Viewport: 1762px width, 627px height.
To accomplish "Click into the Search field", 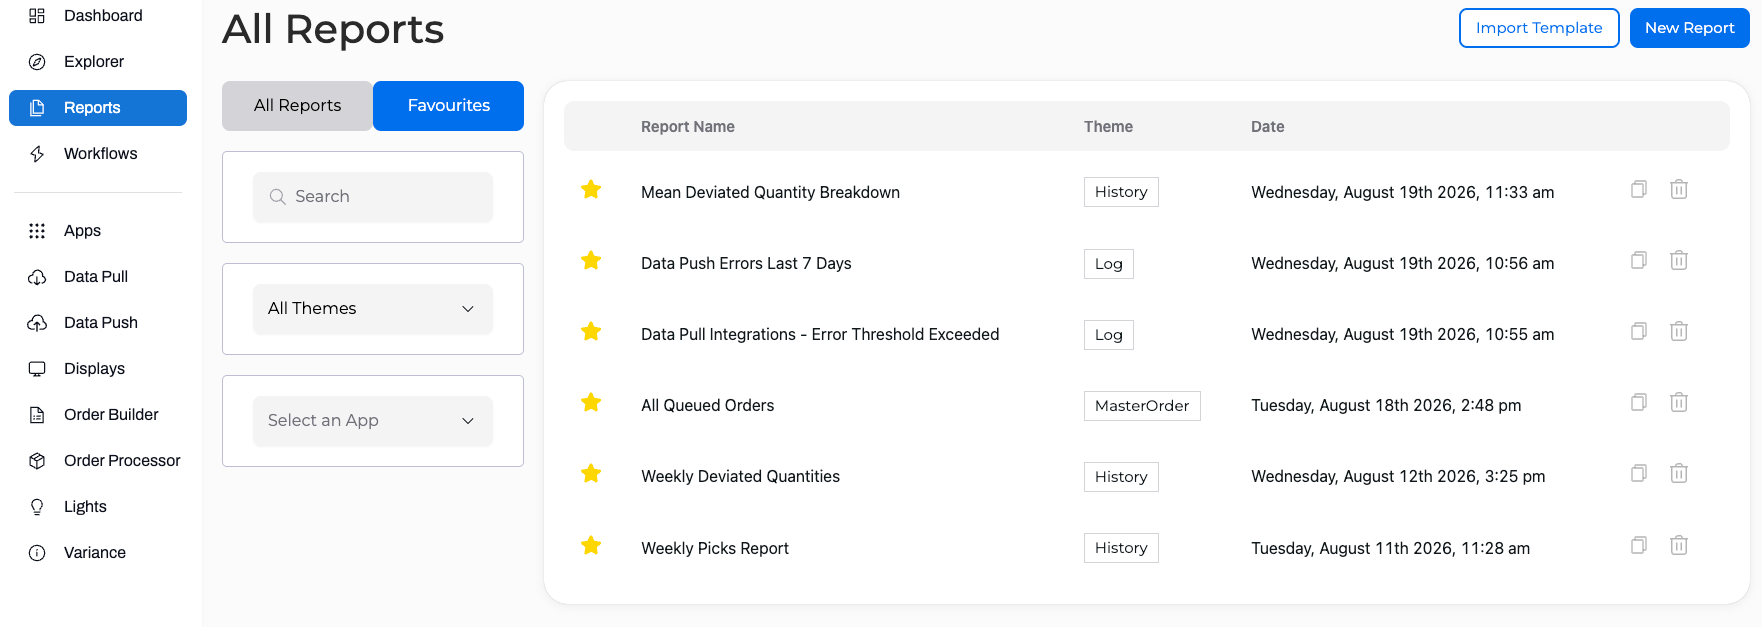I will click(x=373, y=197).
